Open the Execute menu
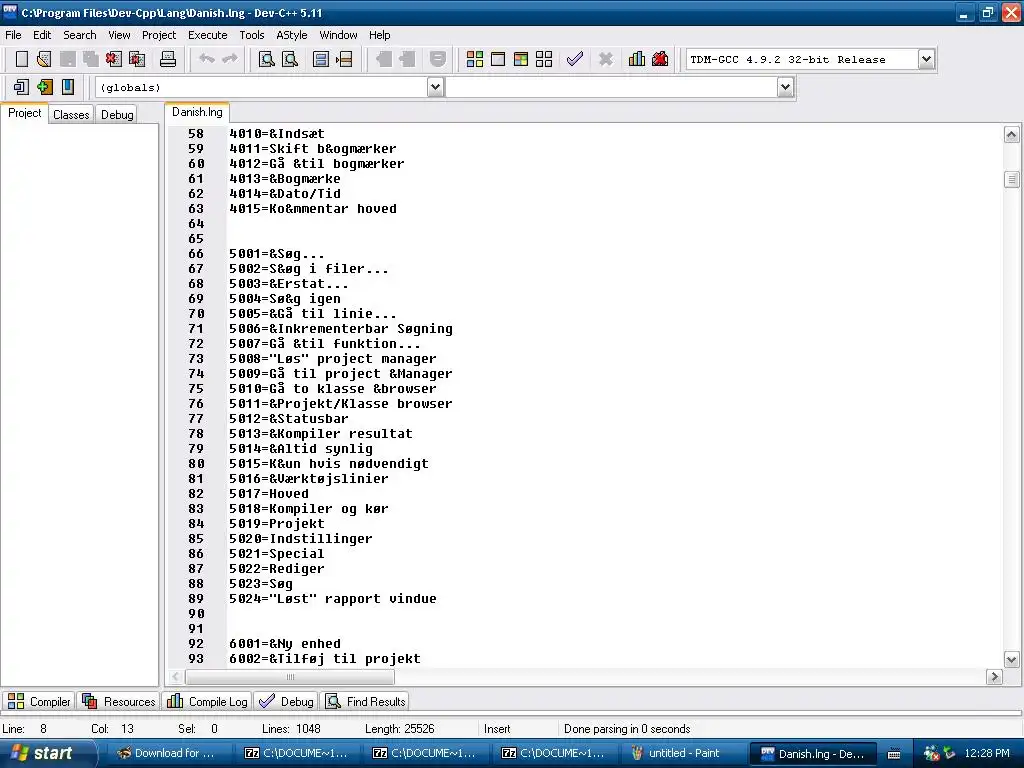Image resolution: width=1024 pixels, height=768 pixels. tap(208, 35)
